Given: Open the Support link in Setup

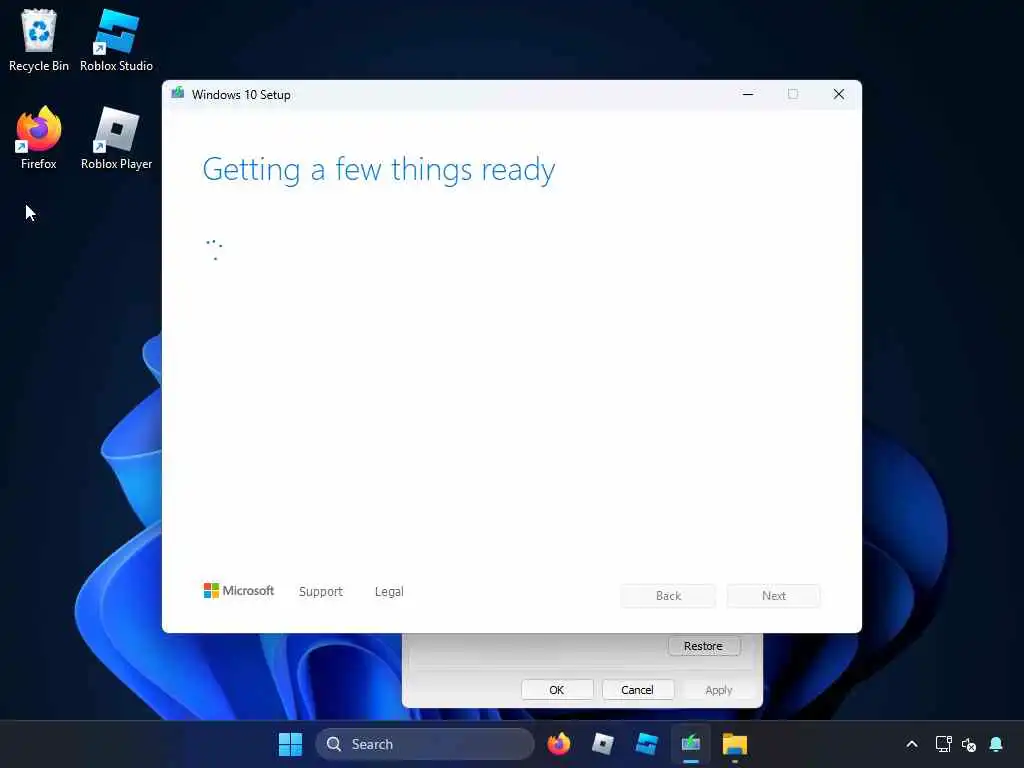Looking at the screenshot, I should [321, 591].
